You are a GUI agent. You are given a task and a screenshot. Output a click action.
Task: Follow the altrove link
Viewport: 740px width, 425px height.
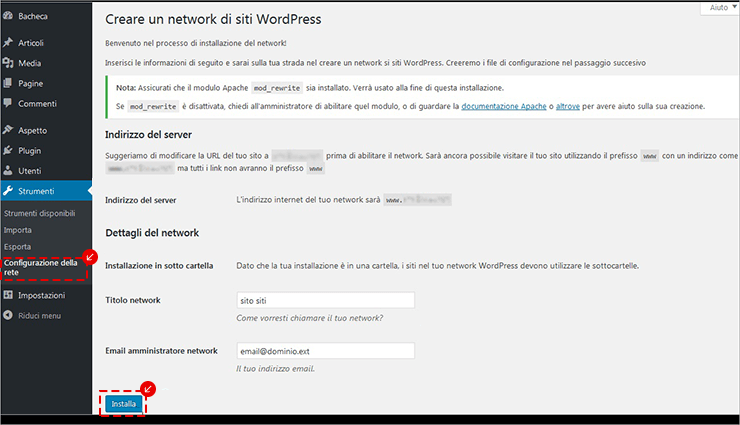pos(568,106)
